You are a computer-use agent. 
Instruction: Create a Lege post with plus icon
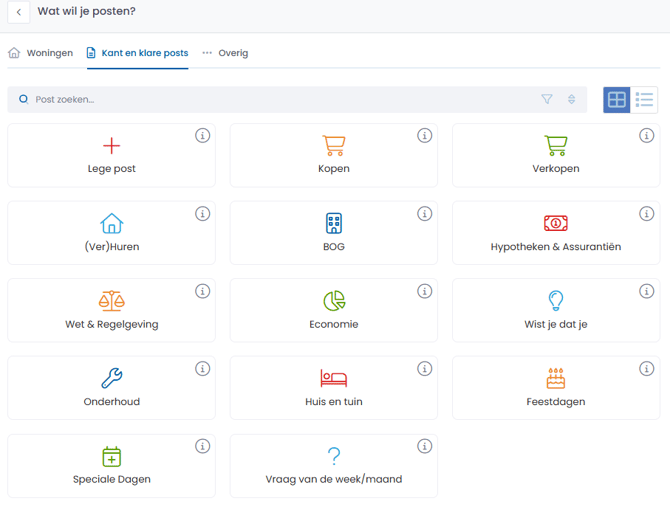[112, 155]
